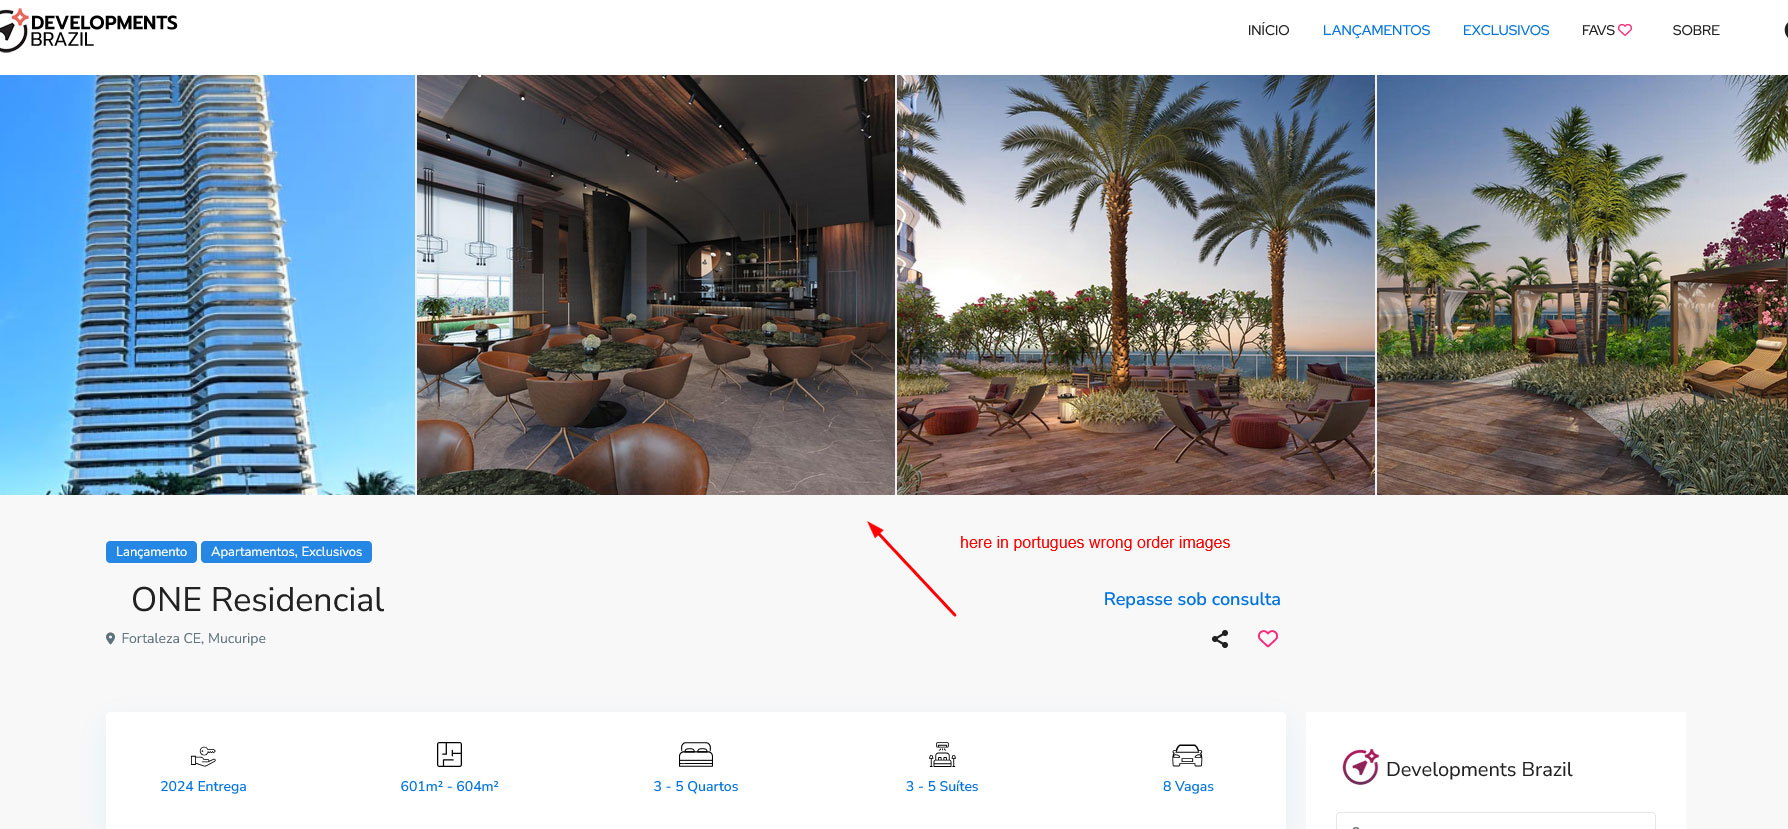Screen dimensions: 1788x829
Task: Toggle the favorite heart for ONE Residencial
Action: click(x=1268, y=638)
